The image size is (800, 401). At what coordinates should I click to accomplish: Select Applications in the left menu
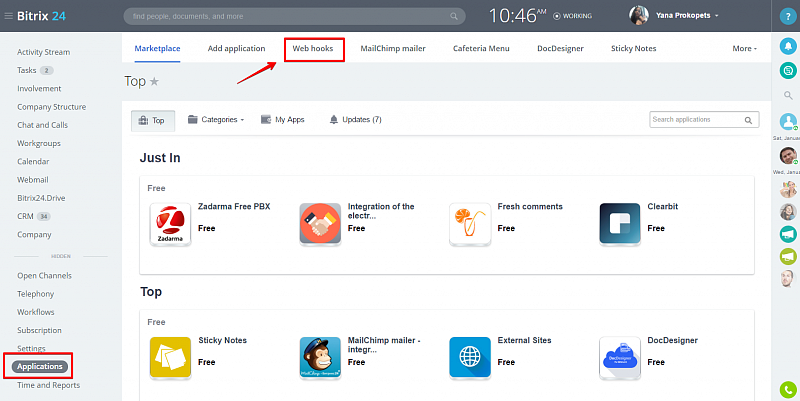40,366
